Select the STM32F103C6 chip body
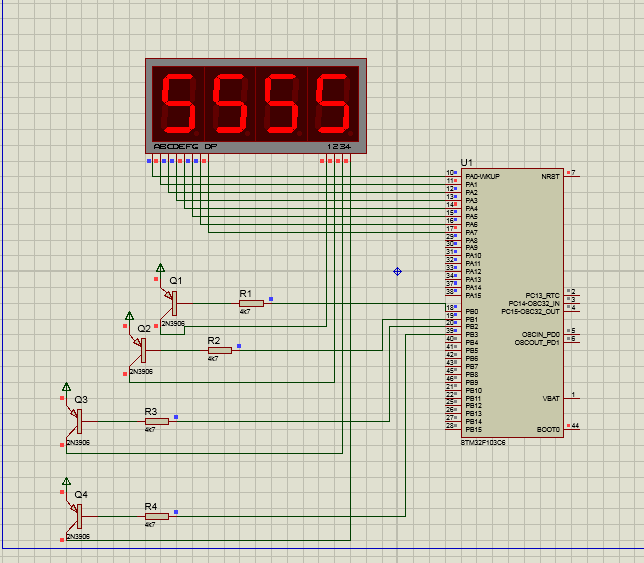 512,303
